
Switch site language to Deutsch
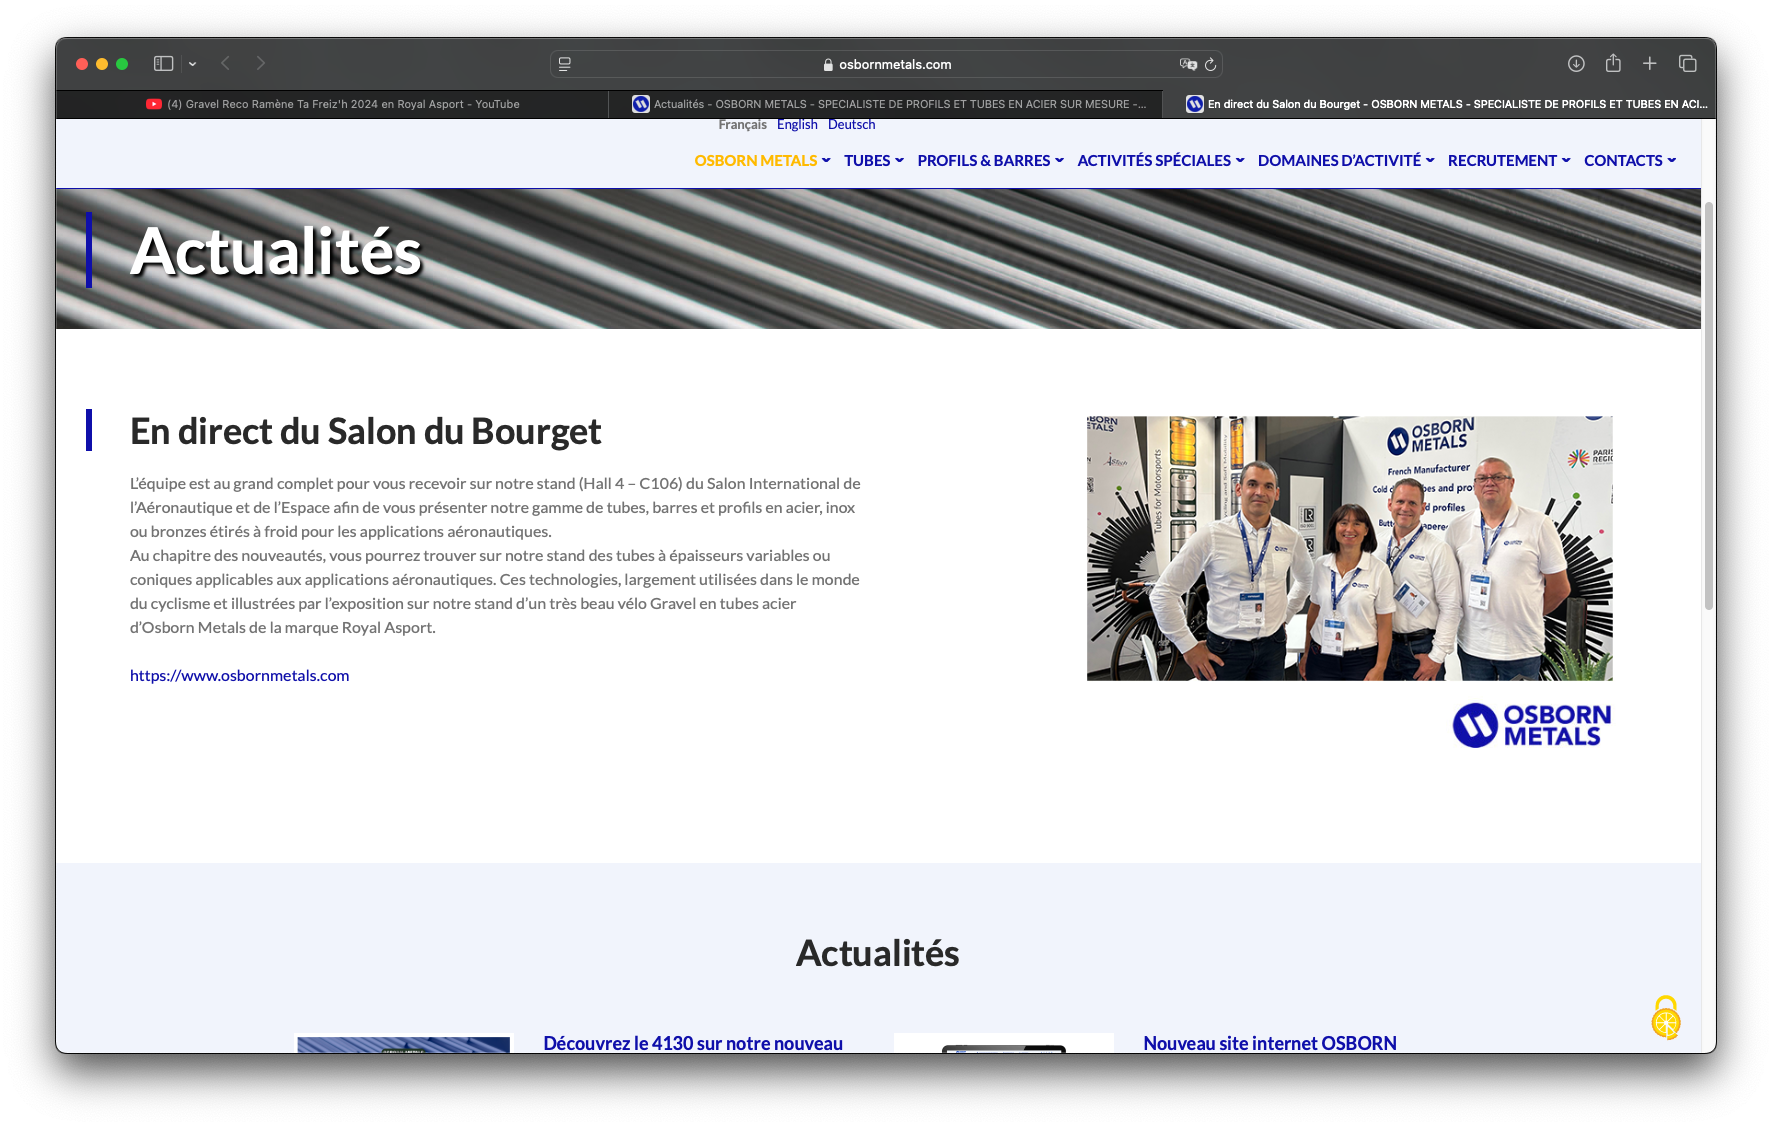[852, 125]
